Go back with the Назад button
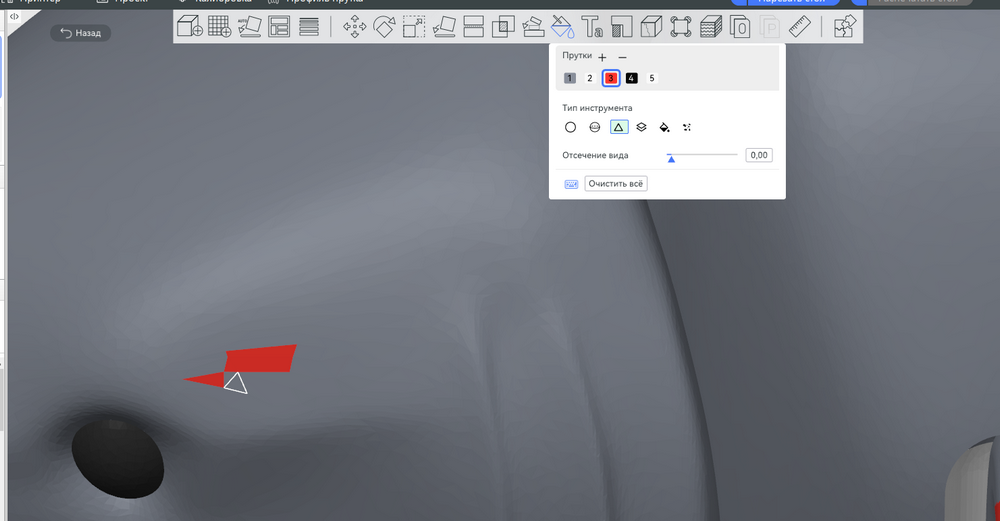The image size is (1000, 521). [x=80, y=33]
